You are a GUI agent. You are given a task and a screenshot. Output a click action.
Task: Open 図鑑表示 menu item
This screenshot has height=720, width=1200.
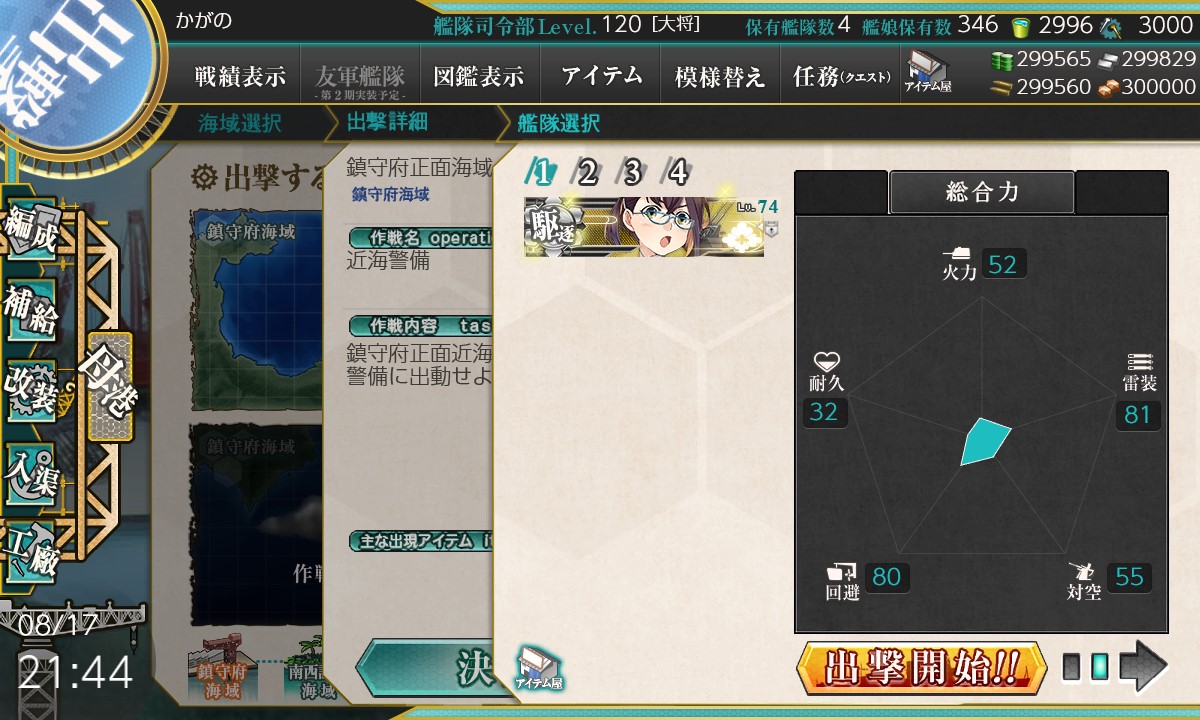(479, 76)
